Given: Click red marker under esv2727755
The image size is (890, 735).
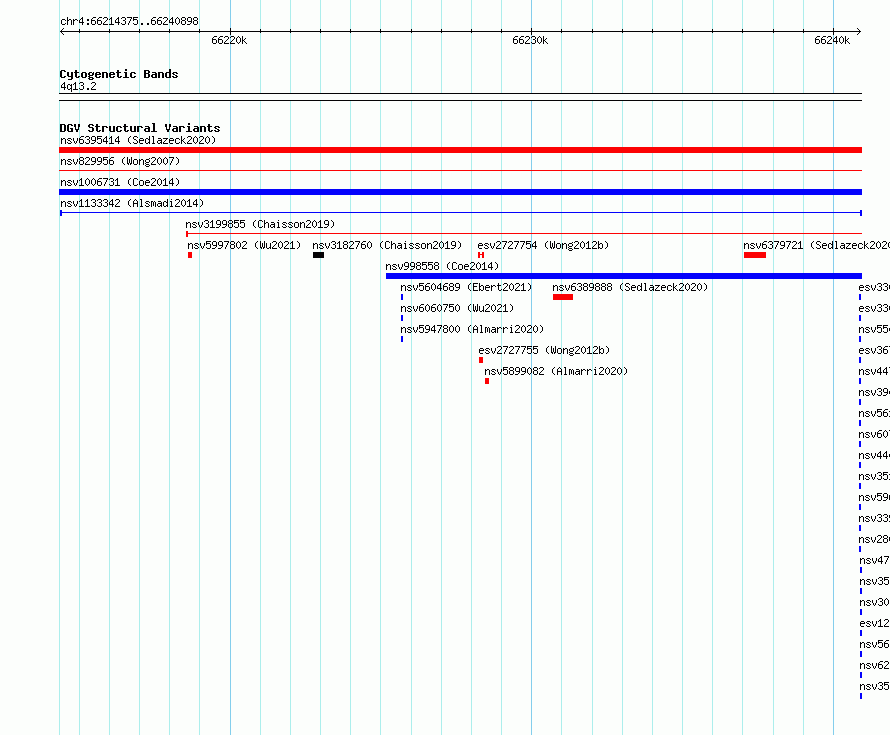Looking at the screenshot, I should [481, 360].
